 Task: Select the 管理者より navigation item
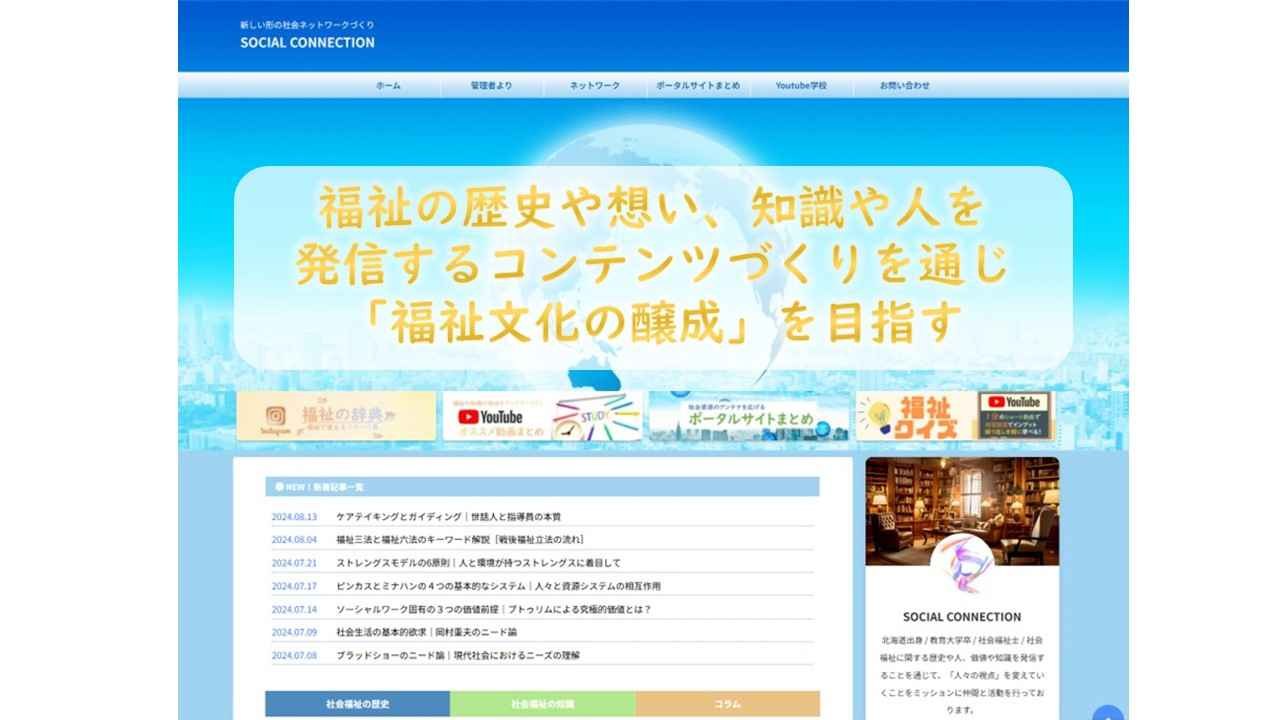[492, 85]
